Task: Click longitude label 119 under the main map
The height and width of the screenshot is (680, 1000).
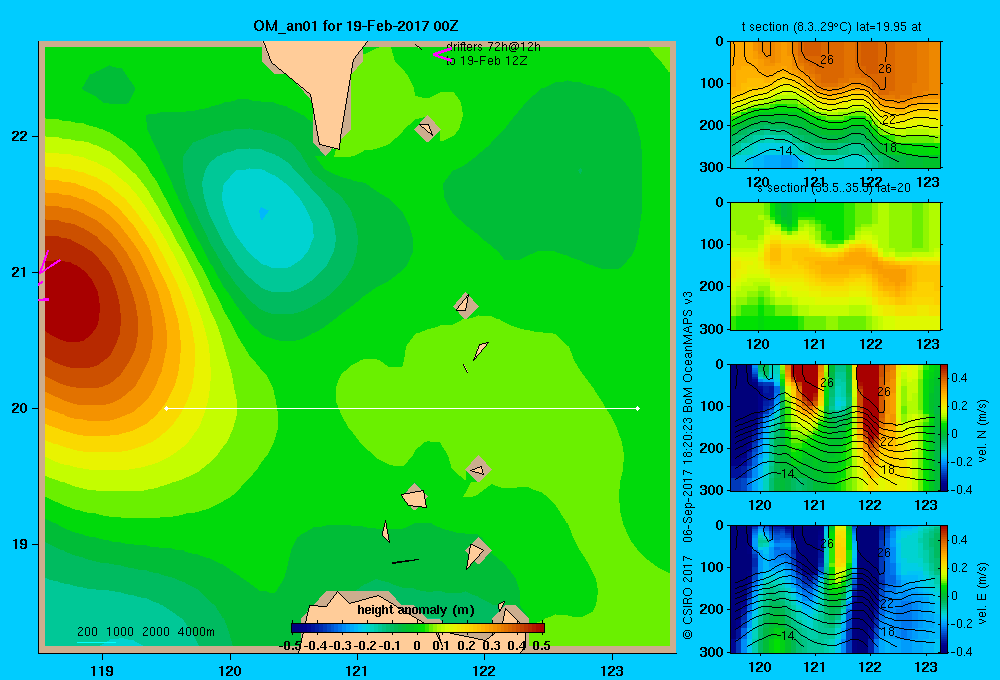Action: [x=102, y=670]
